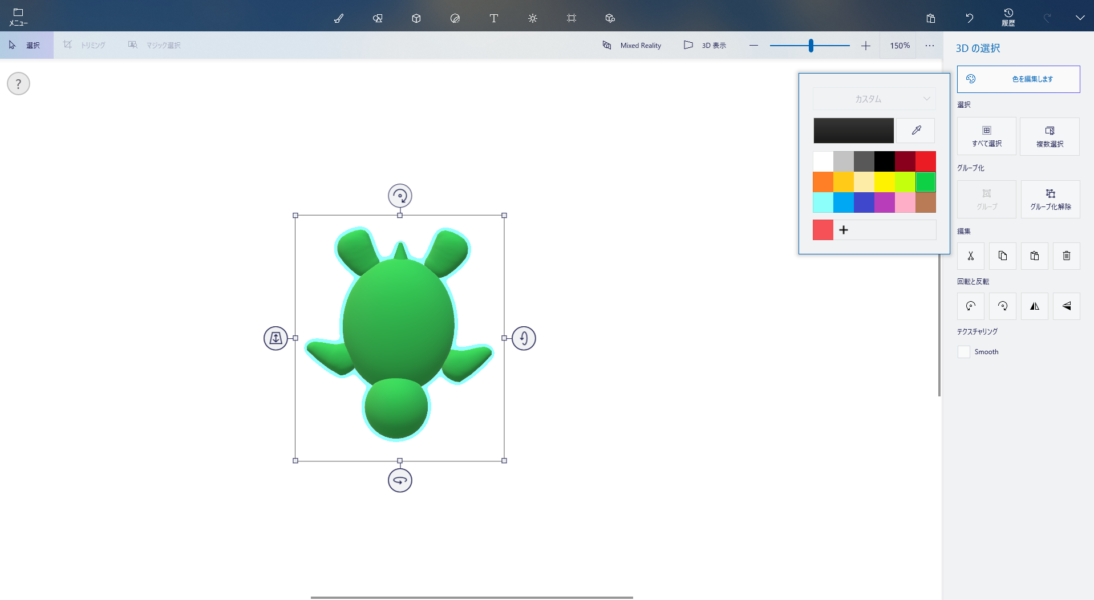Click the 色を編集します button
This screenshot has width=1094, height=600.
coord(1019,79)
